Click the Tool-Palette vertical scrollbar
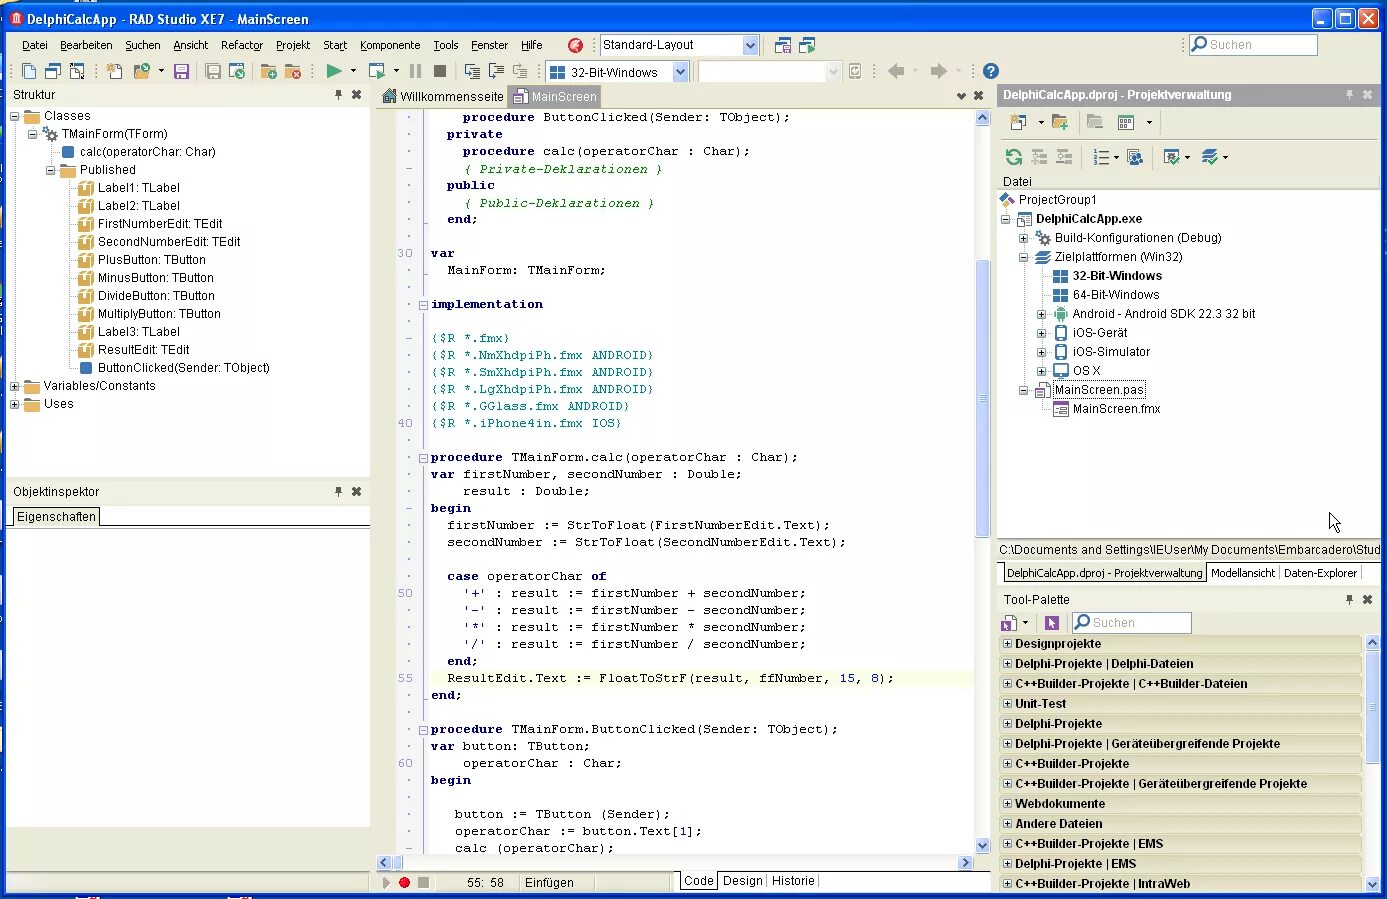The height and width of the screenshot is (899, 1387). [x=1372, y=764]
